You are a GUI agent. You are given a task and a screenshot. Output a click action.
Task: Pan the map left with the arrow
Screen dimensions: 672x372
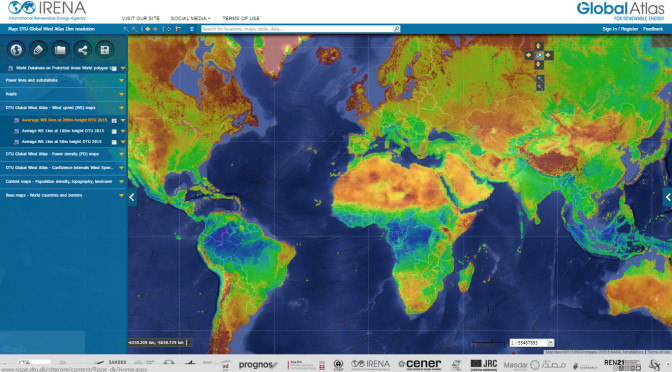coord(529,55)
